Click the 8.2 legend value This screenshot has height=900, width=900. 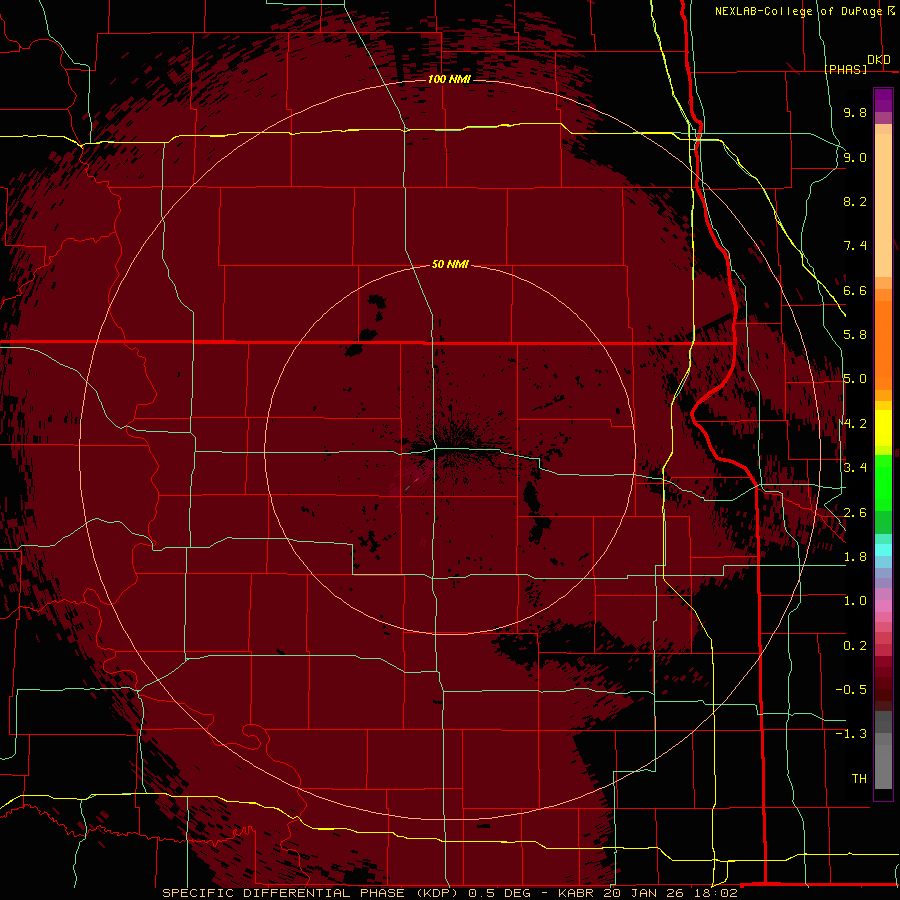855,201
